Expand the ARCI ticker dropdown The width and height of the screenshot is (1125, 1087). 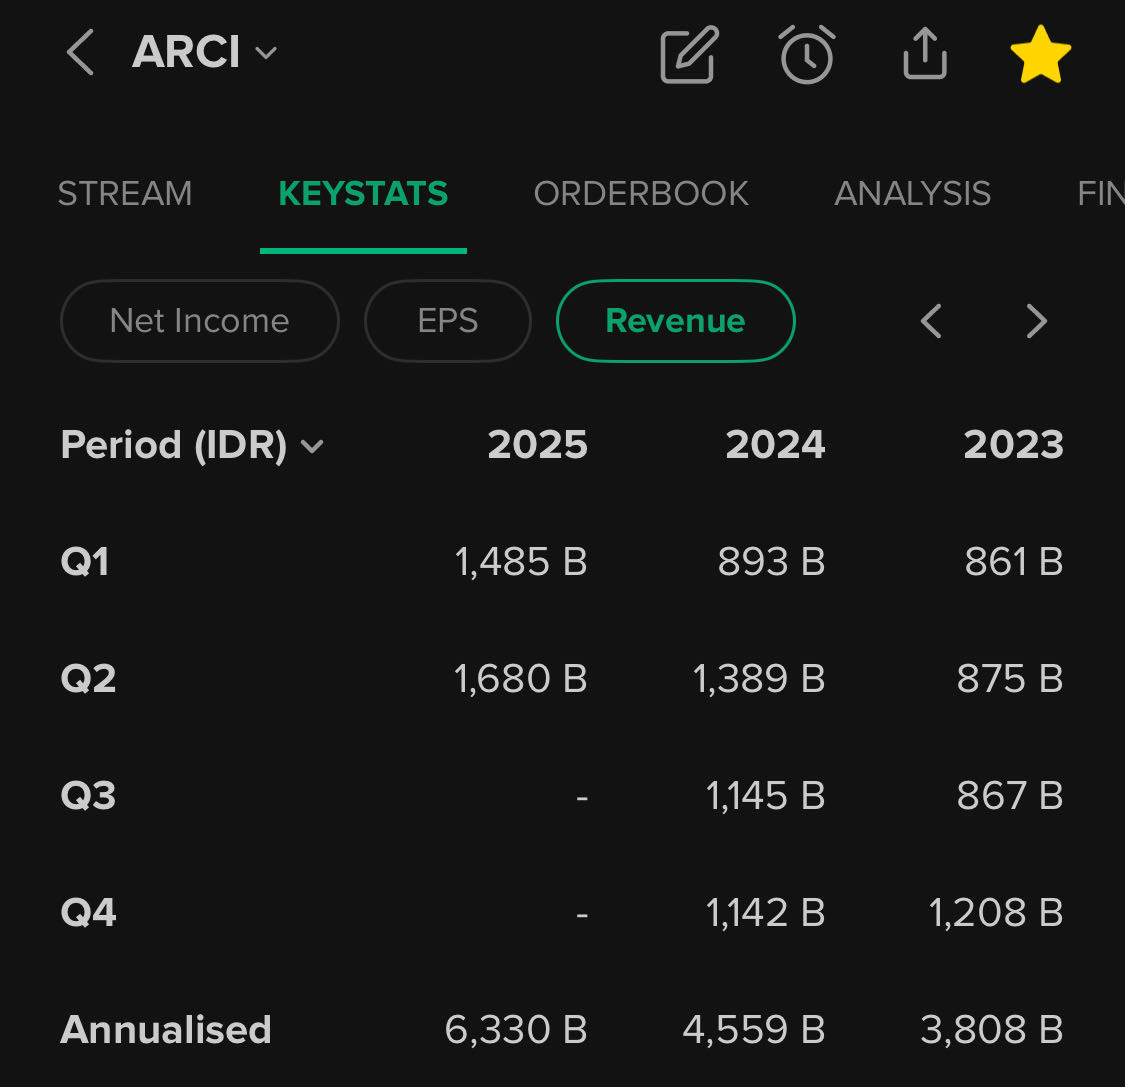coord(265,53)
